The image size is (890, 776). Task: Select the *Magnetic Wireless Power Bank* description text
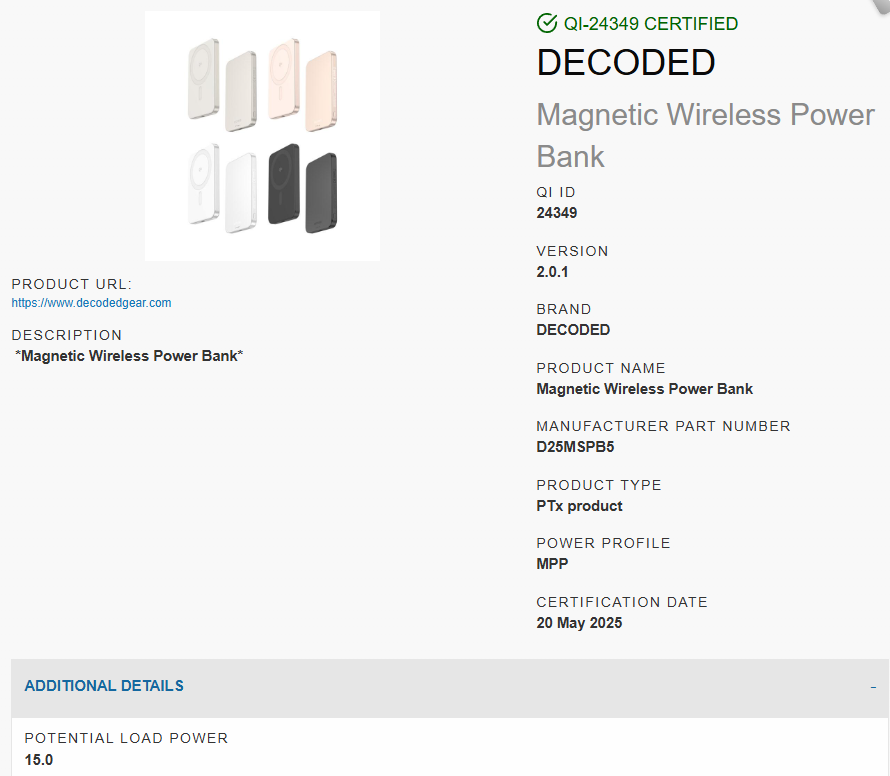click(129, 356)
